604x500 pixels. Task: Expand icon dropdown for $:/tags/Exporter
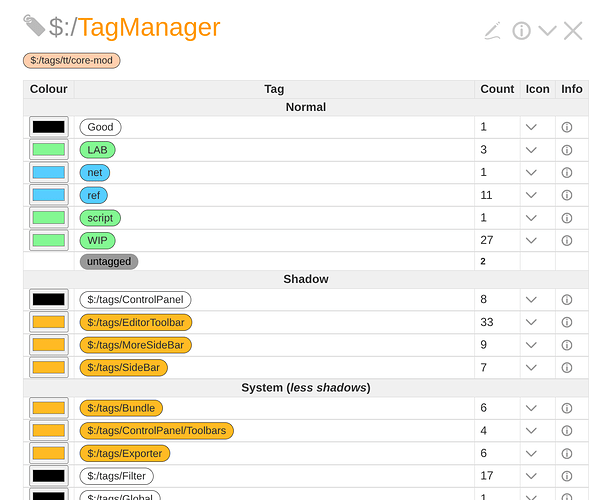[x=531, y=454]
